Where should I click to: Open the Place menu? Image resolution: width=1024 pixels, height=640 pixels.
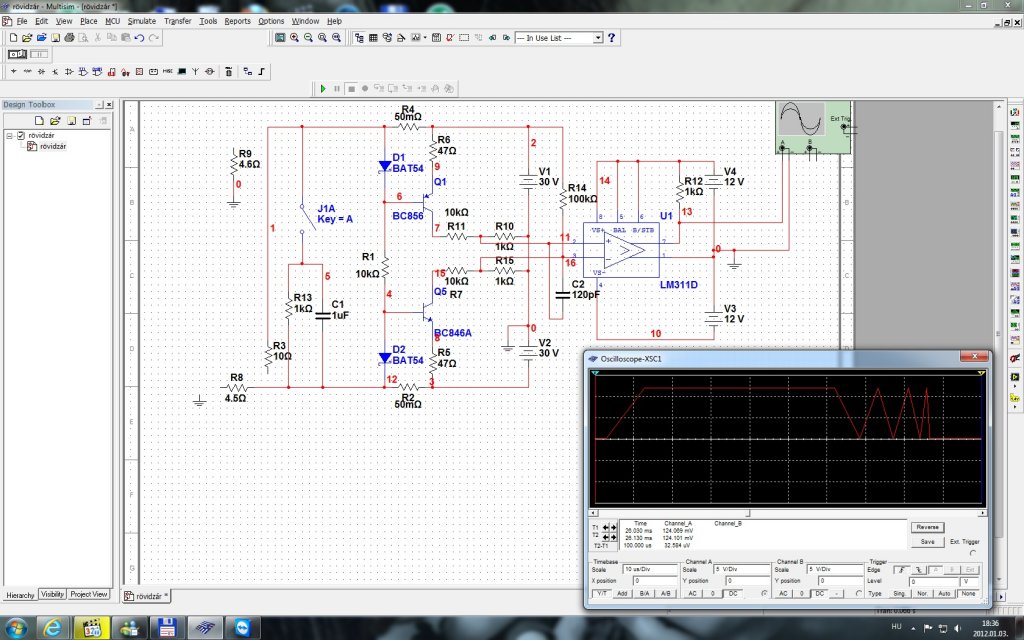pyautogui.click(x=88, y=21)
